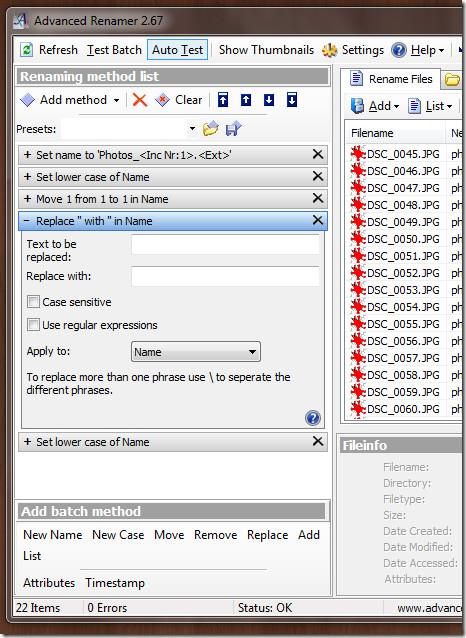Open Replace method help question icon
466x638 pixels.
(x=313, y=418)
